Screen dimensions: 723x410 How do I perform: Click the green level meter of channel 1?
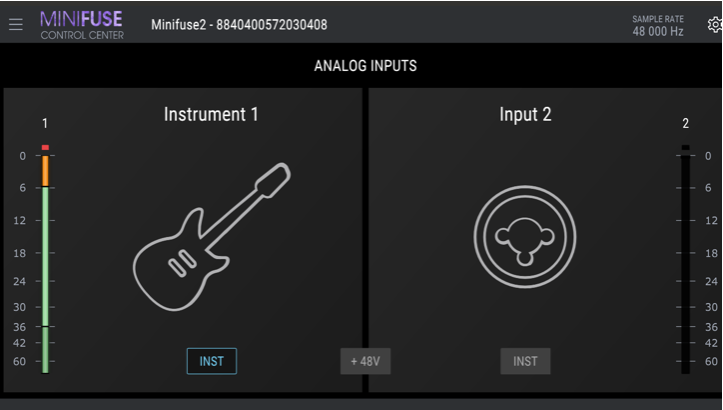pyautogui.click(x=45, y=280)
